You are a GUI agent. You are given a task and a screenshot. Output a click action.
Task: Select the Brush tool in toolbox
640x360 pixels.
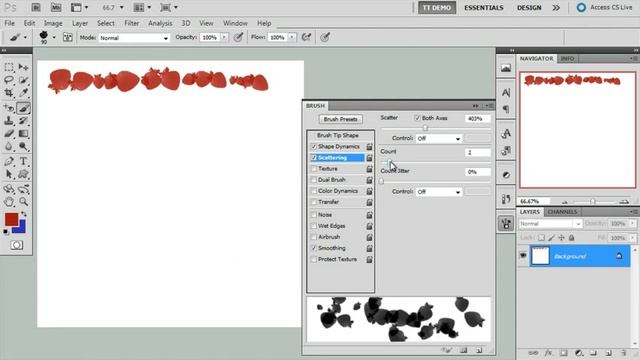(x=23, y=108)
